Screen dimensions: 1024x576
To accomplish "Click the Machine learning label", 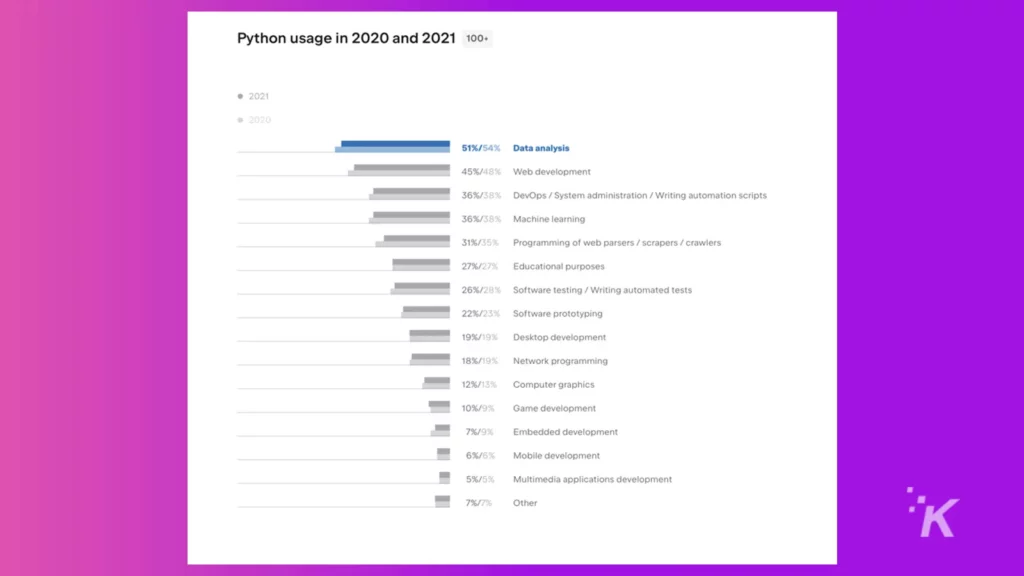I will [549, 219].
